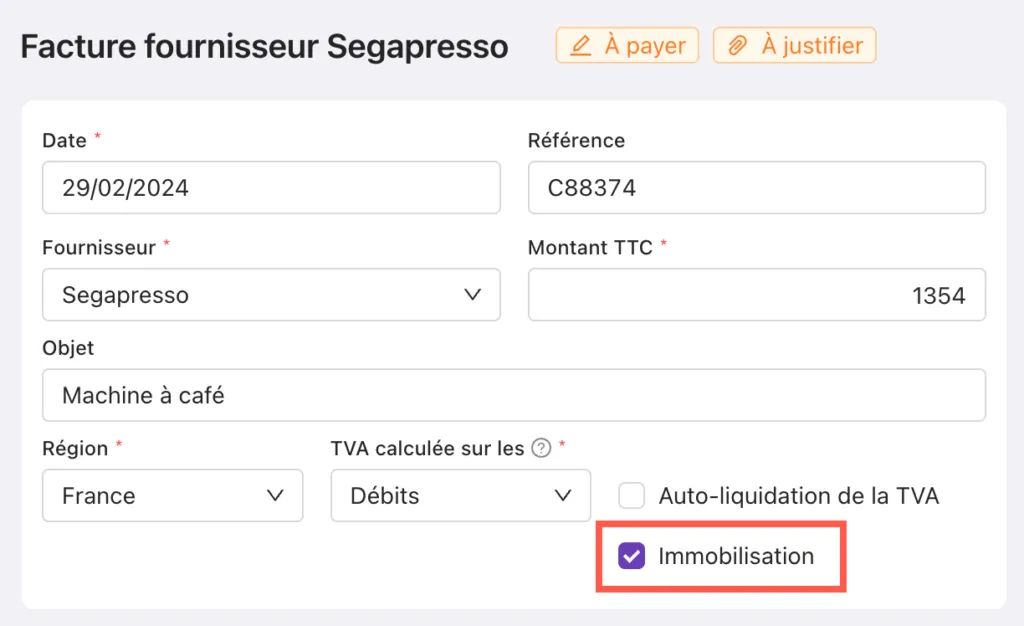The width and height of the screenshot is (1024, 626).
Task: Enable Auto-liquidation de la TVA checkbox
Action: tap(632, 495)
